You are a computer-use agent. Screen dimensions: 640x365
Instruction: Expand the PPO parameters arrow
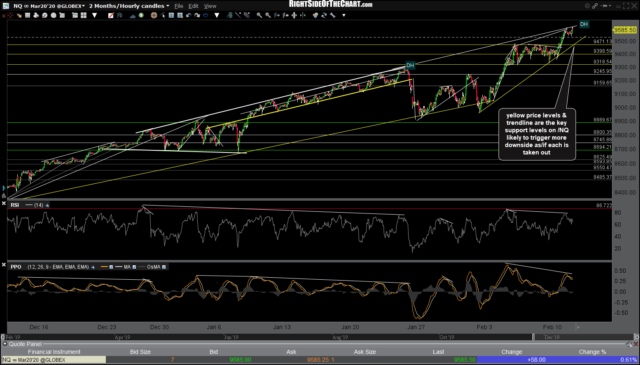point(93,267)
